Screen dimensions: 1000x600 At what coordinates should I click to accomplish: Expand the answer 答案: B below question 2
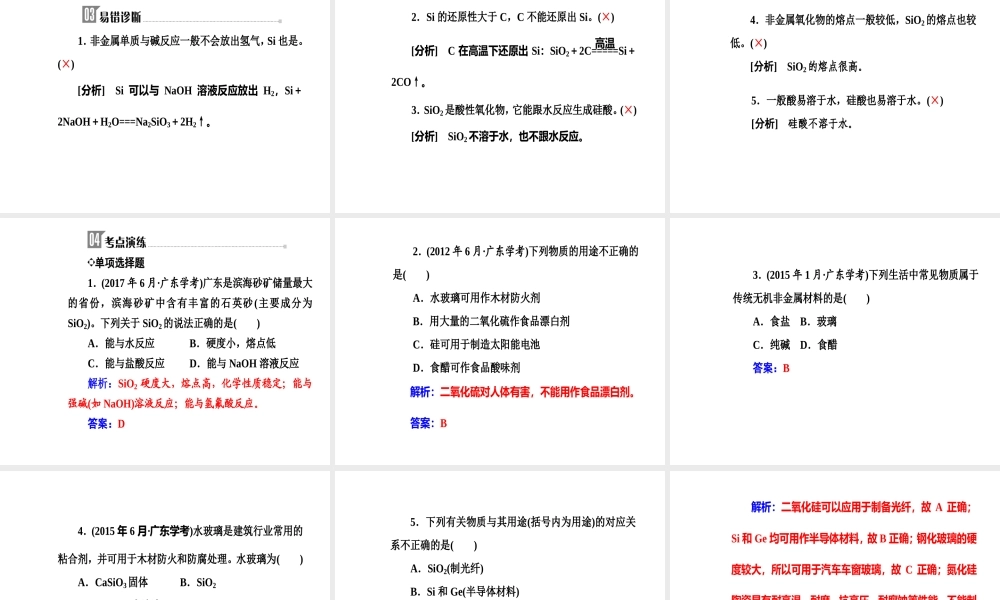(429, 423)
